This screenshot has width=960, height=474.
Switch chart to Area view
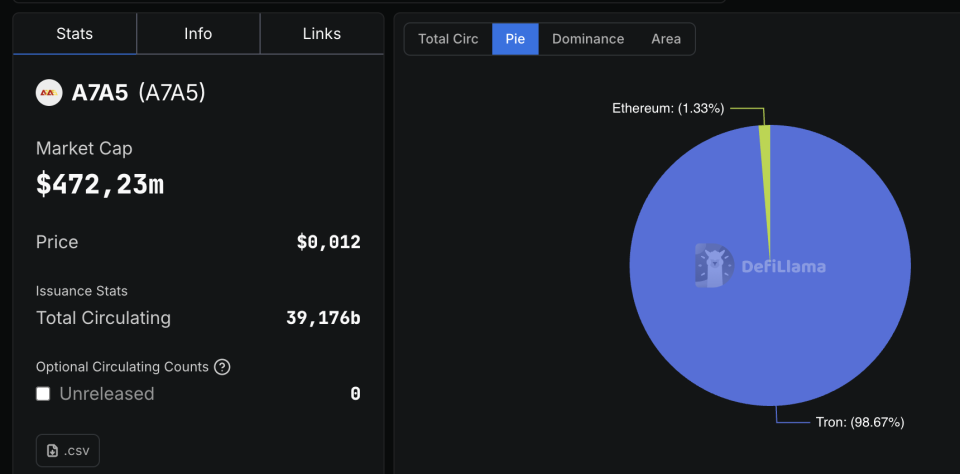666,39
